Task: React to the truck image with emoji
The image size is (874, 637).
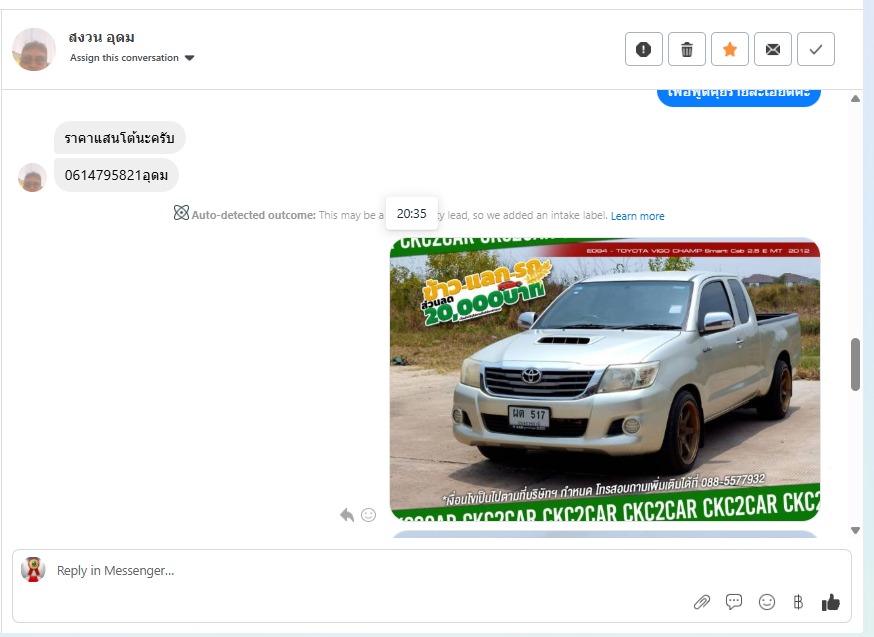Action: (368, 515)
